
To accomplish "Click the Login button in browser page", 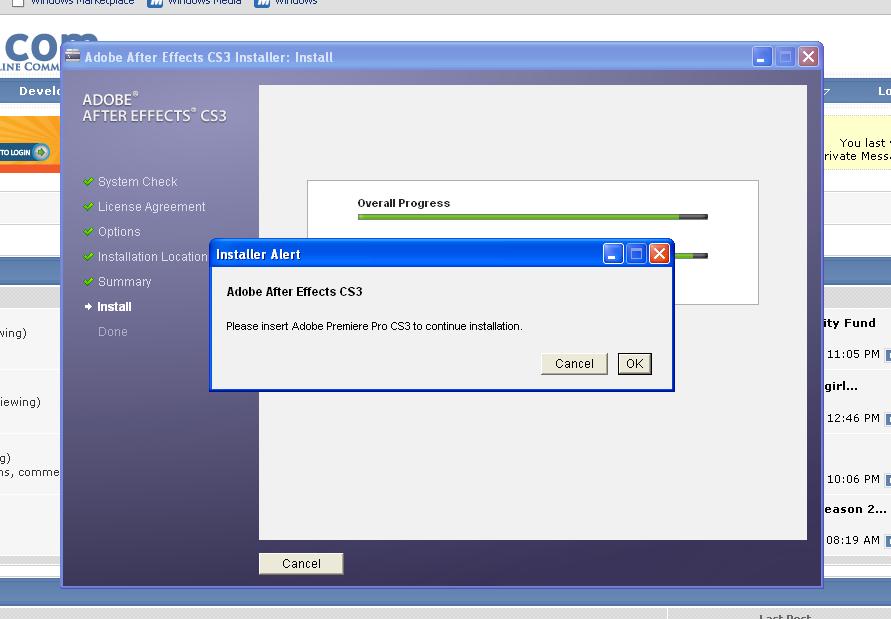I will pyautogui.click(x=24, y=152).
